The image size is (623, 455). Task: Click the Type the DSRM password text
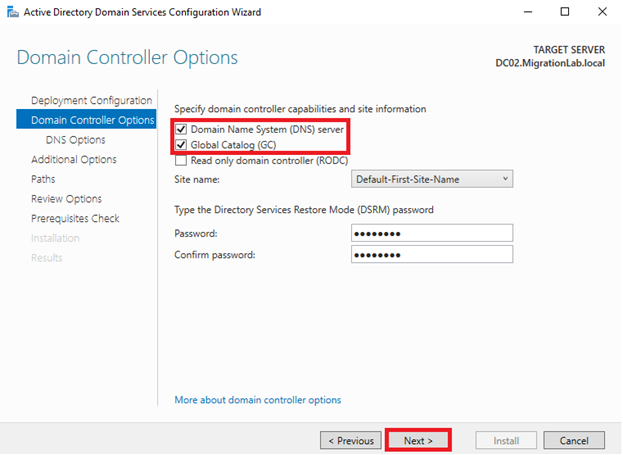[304, 210]
